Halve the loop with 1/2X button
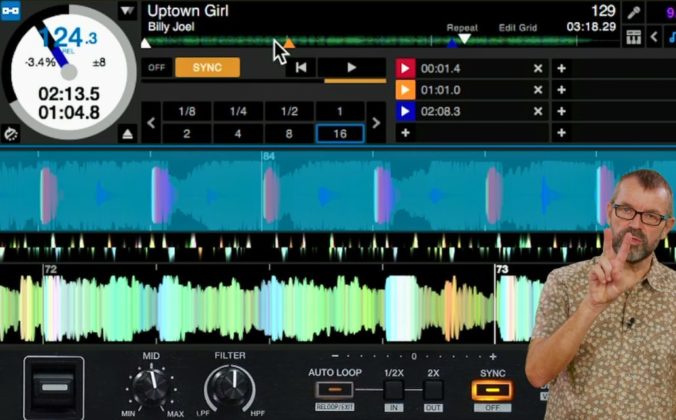 tap(394, 390)
